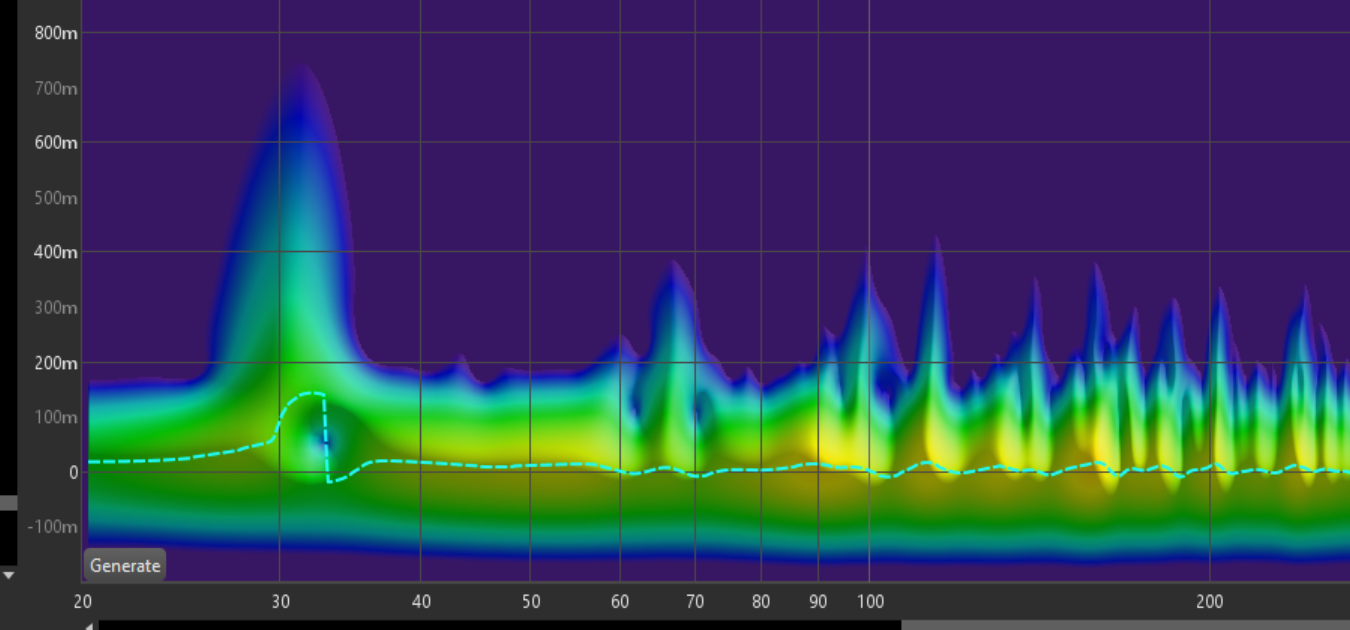Click the 100 frequency axis label
This screenshot has height=630, width=1350.
pos(871,601)
